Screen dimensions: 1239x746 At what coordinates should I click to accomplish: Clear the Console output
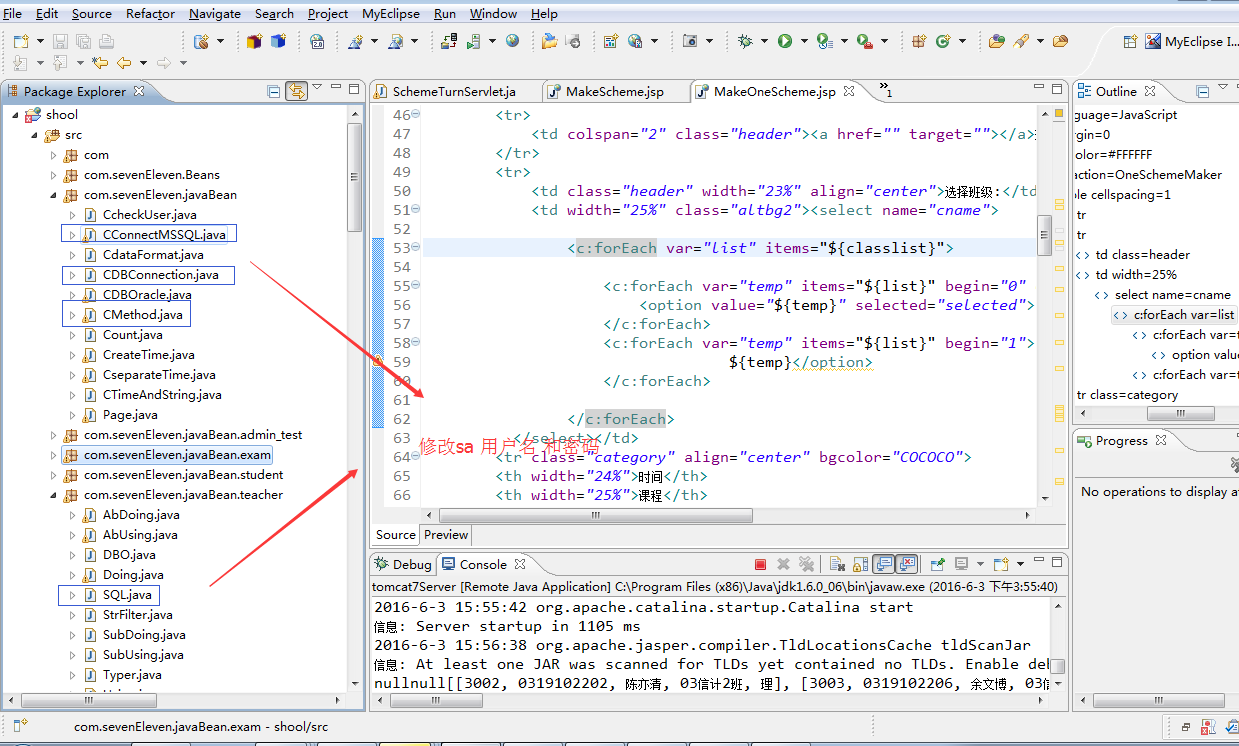[836, 564]
